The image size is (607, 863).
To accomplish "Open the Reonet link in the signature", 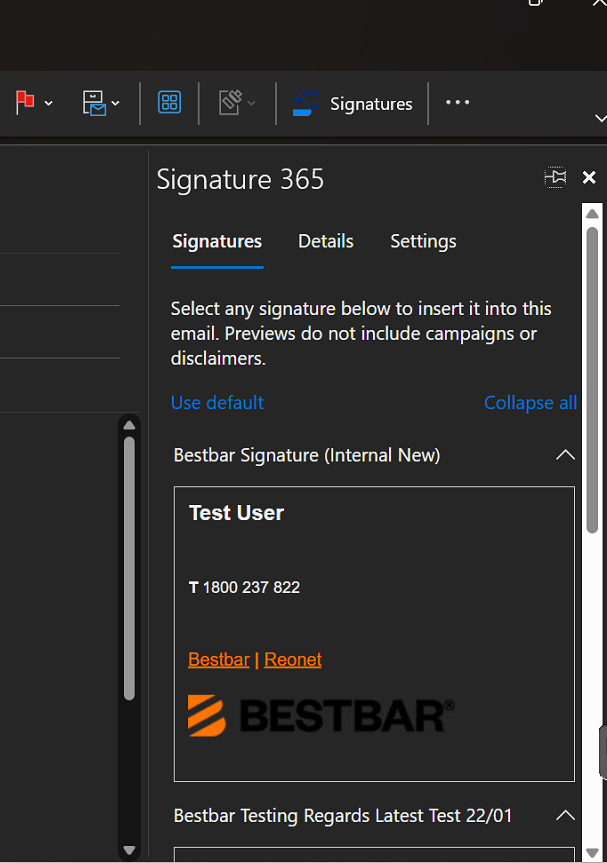I will tap(293, 659).
